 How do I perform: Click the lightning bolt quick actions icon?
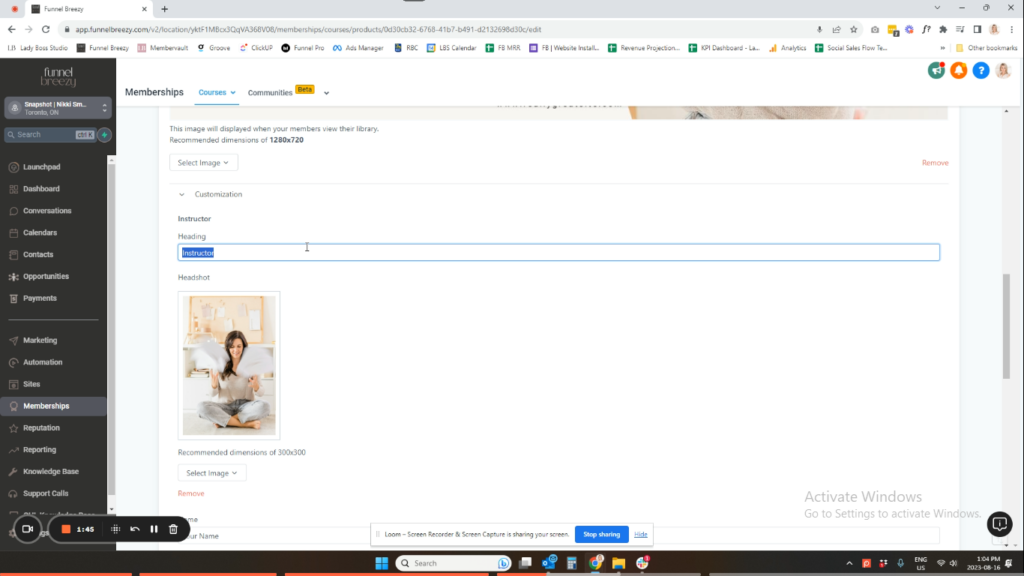pos(104,135)
